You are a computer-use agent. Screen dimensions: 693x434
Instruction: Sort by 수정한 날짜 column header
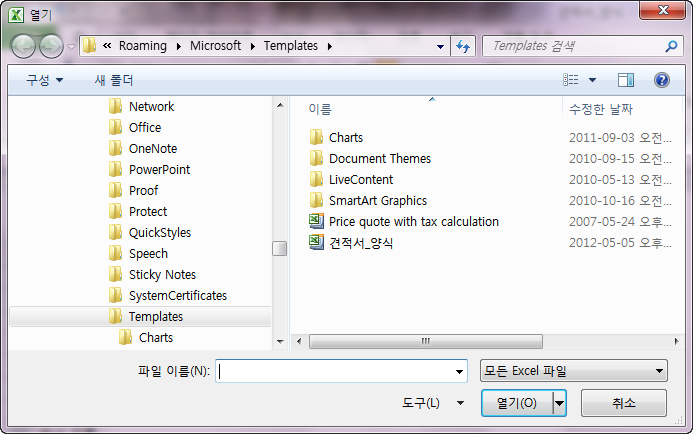pyautogui.click(x=601, y=109)
